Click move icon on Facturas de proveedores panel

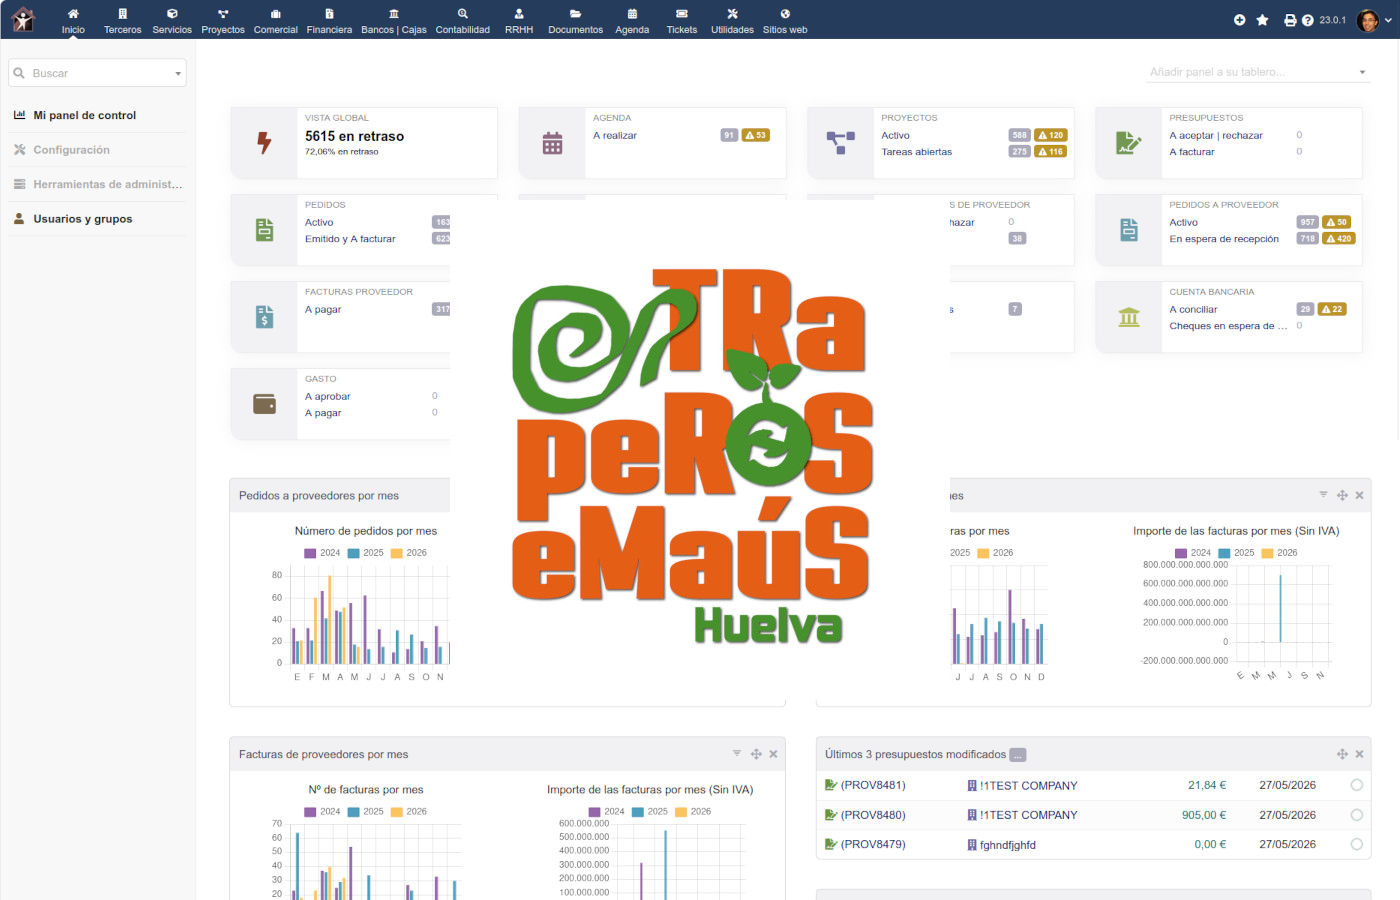(756, 754)
